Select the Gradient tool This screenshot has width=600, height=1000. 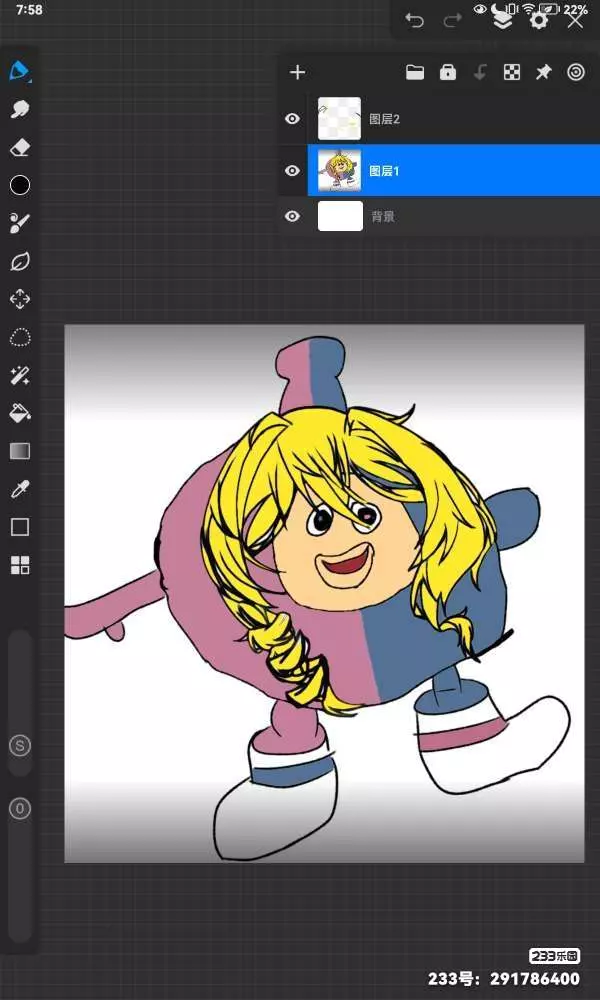(x=19, y=451)
